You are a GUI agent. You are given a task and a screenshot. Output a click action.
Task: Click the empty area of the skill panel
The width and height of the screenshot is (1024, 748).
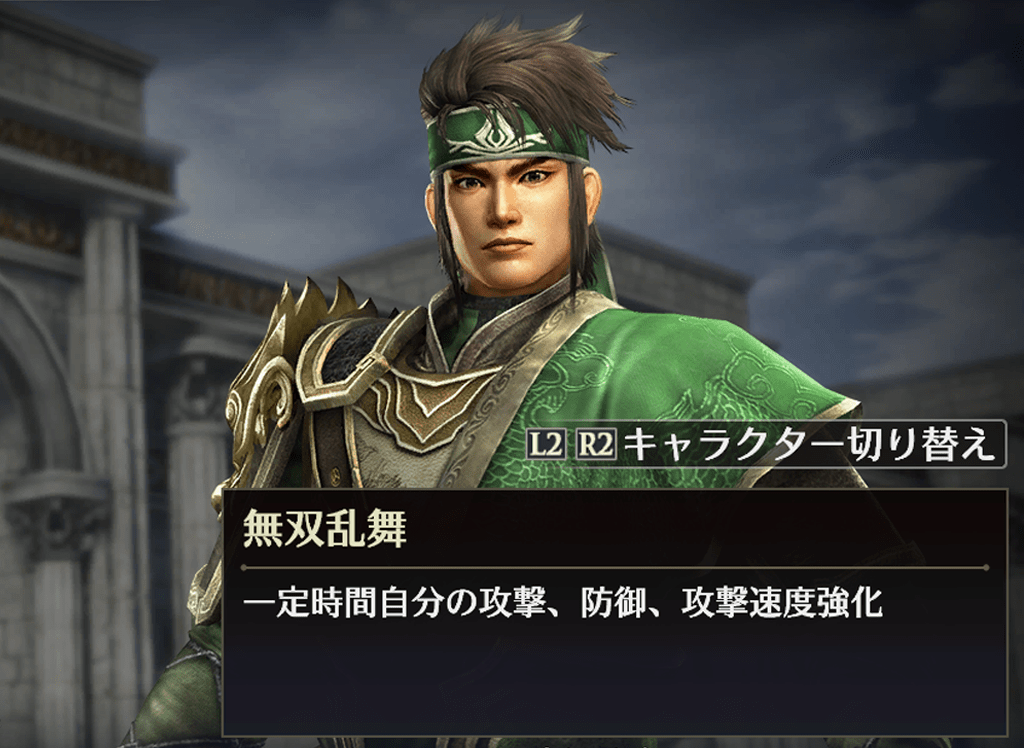(x=614, y=679)
